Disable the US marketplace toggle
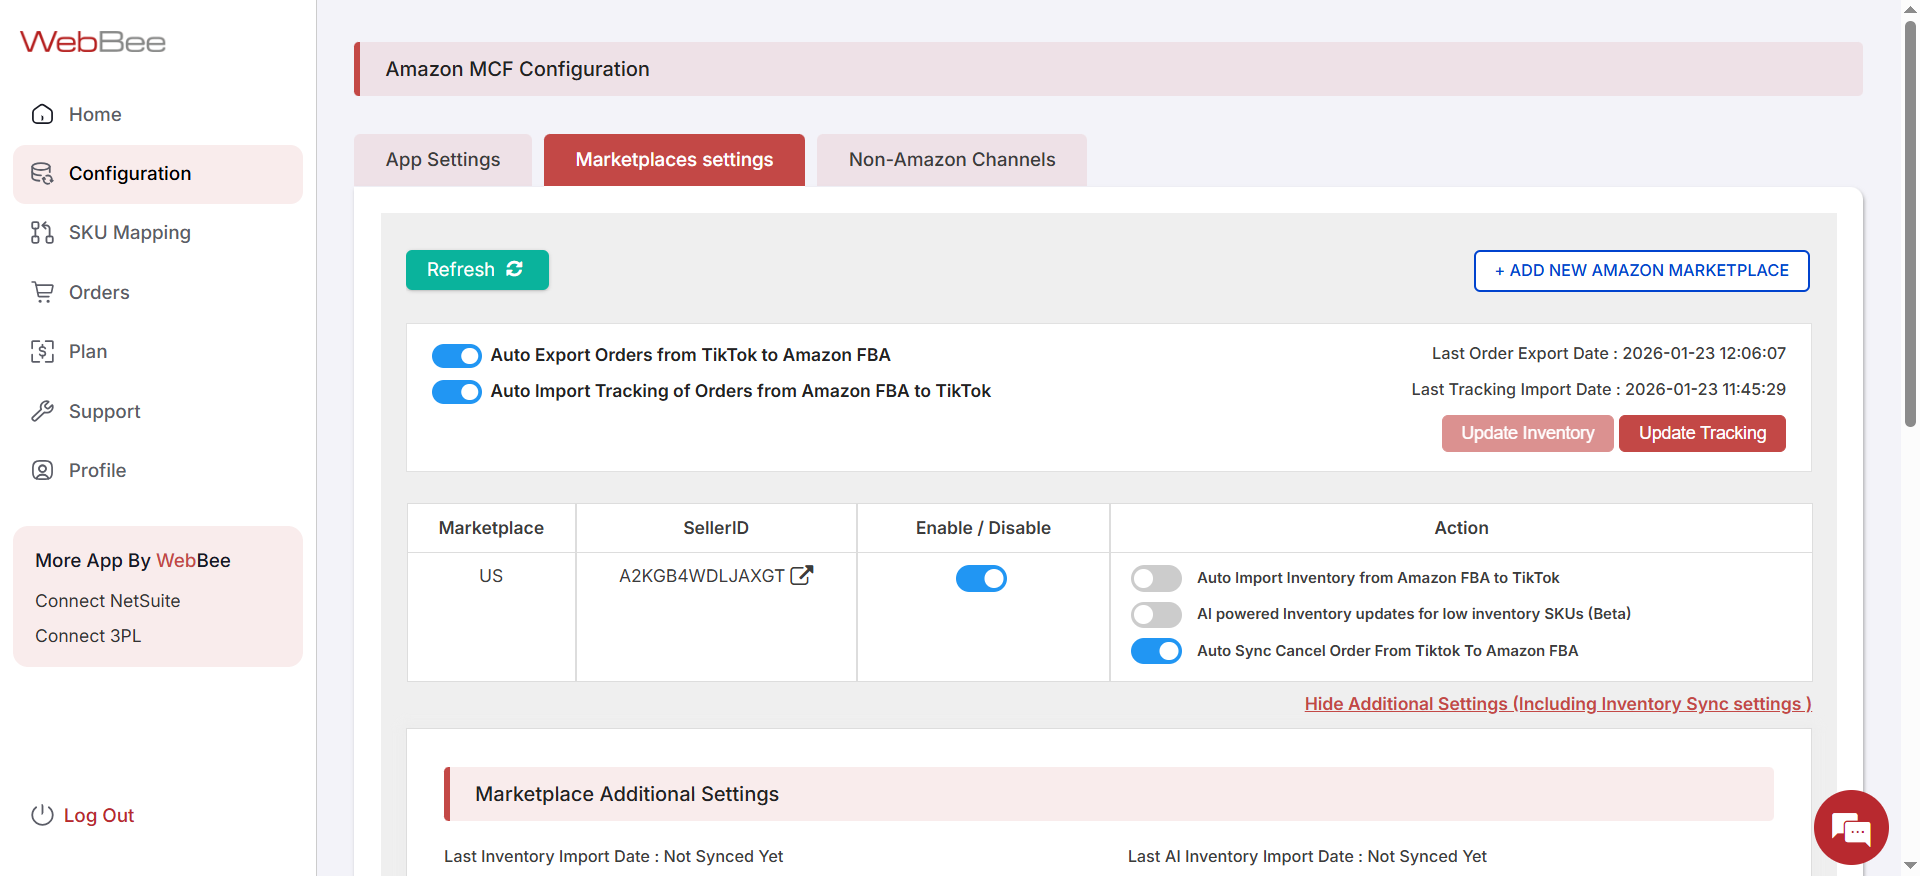The width and height of the screenshot is (1920, 876). coord(981,578)
